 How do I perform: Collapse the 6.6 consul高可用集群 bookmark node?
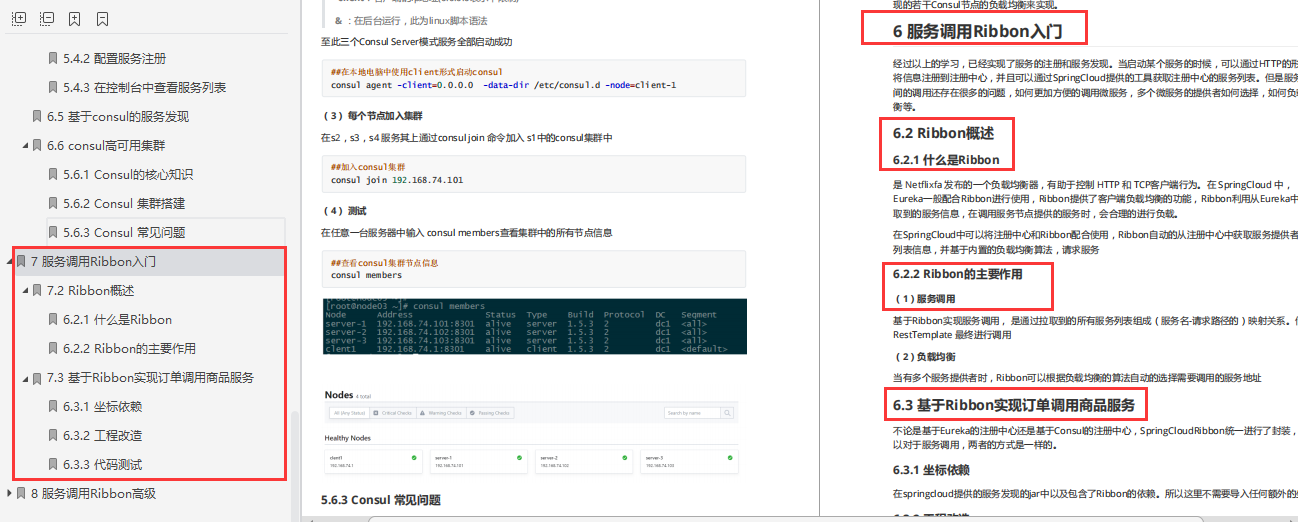25,145
